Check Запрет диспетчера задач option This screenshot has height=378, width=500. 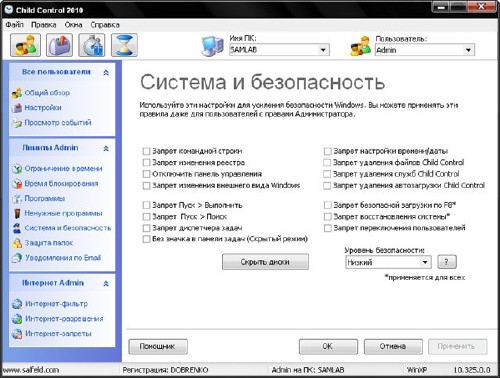point(146,228)
